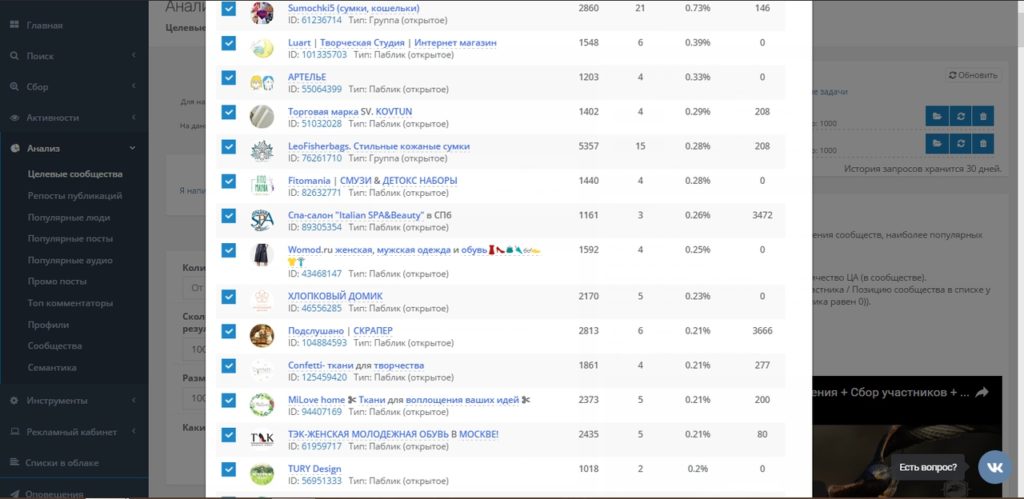Click the Womod.ru community avatar
Image resolution: width=1024 pixels, height=499 pixels.
pos(262,255)
